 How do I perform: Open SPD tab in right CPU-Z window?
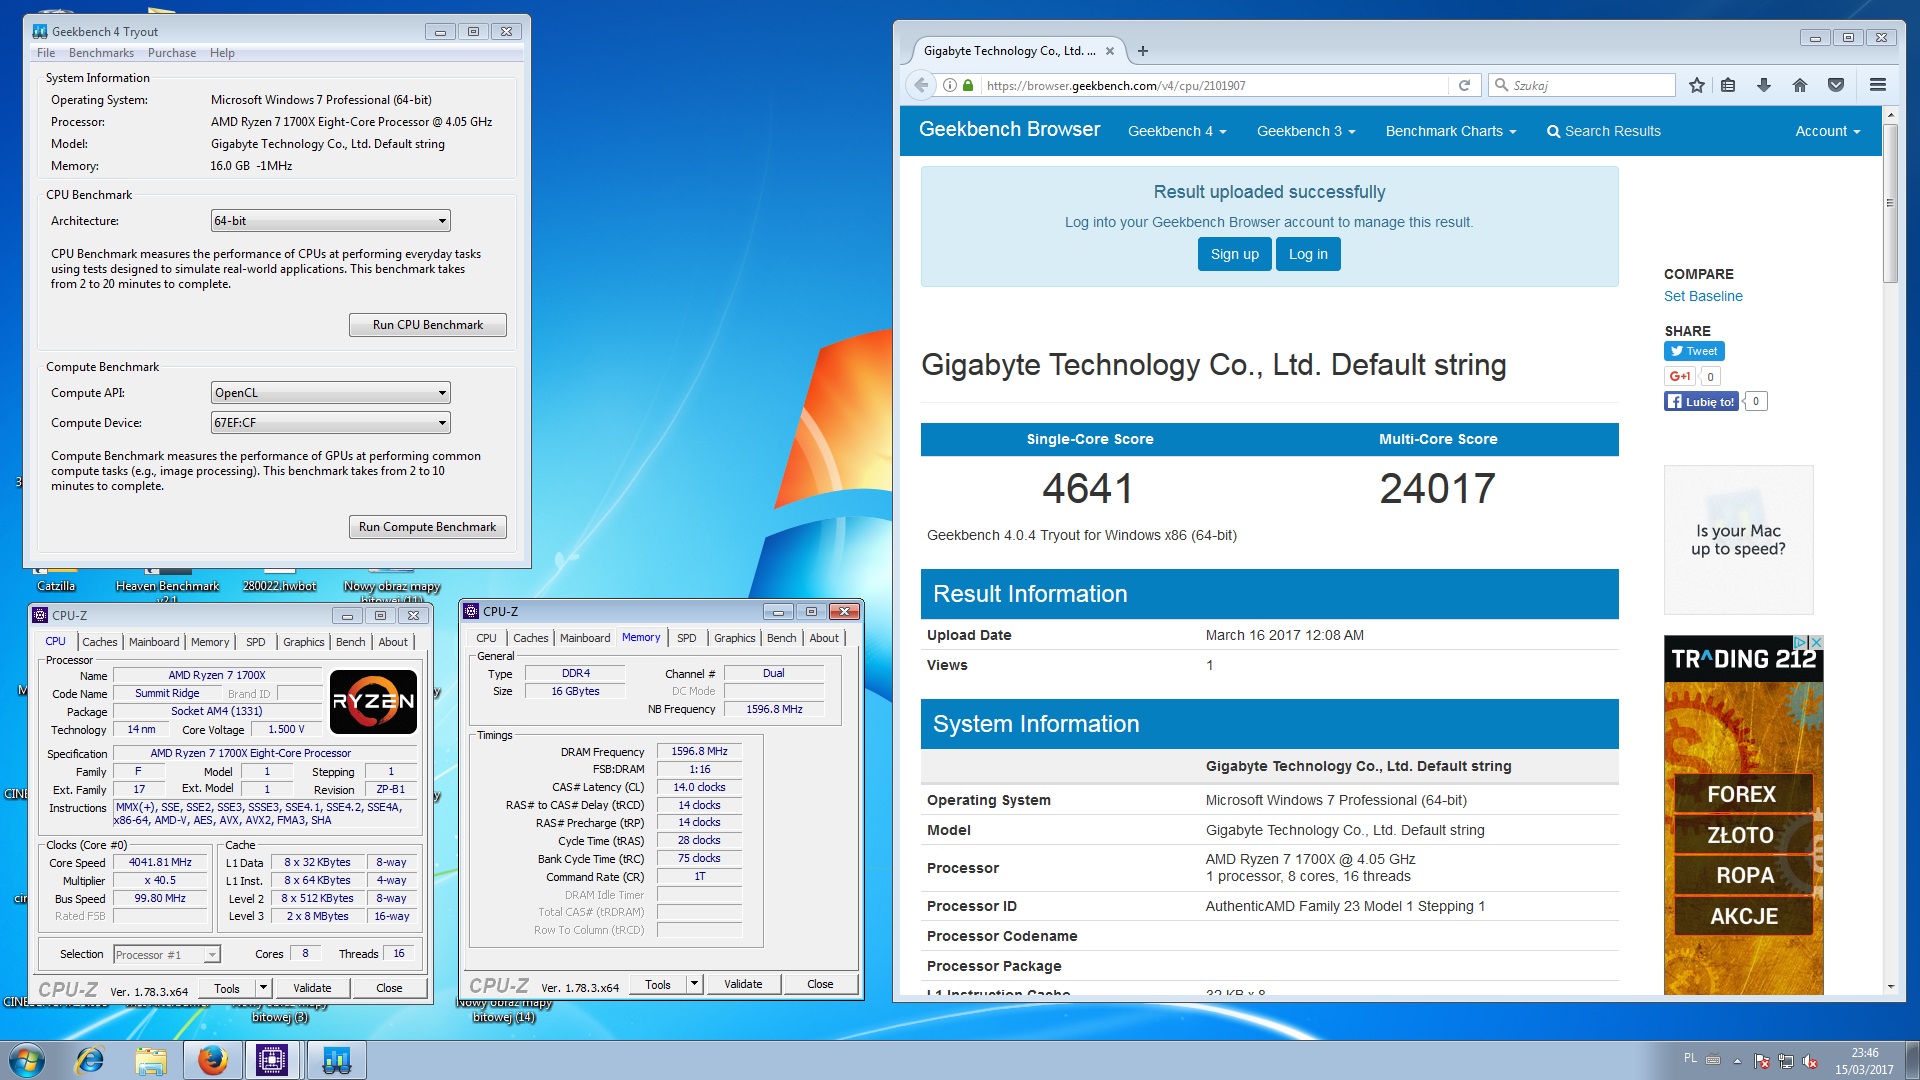coord(686,638)
